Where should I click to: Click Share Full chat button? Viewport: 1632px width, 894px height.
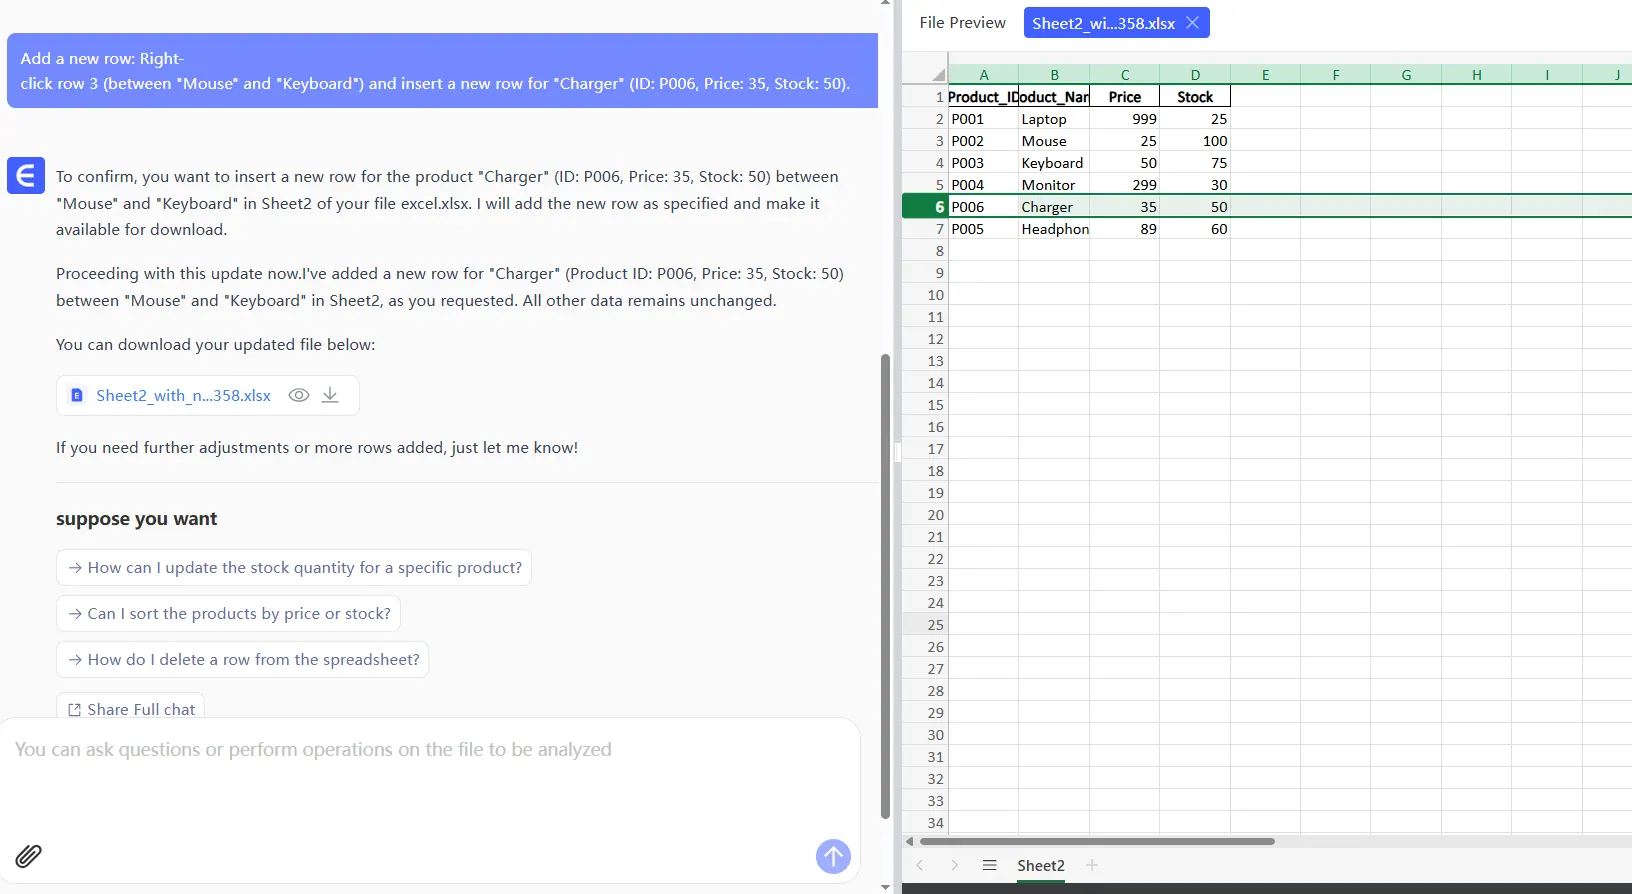[131, 709]
